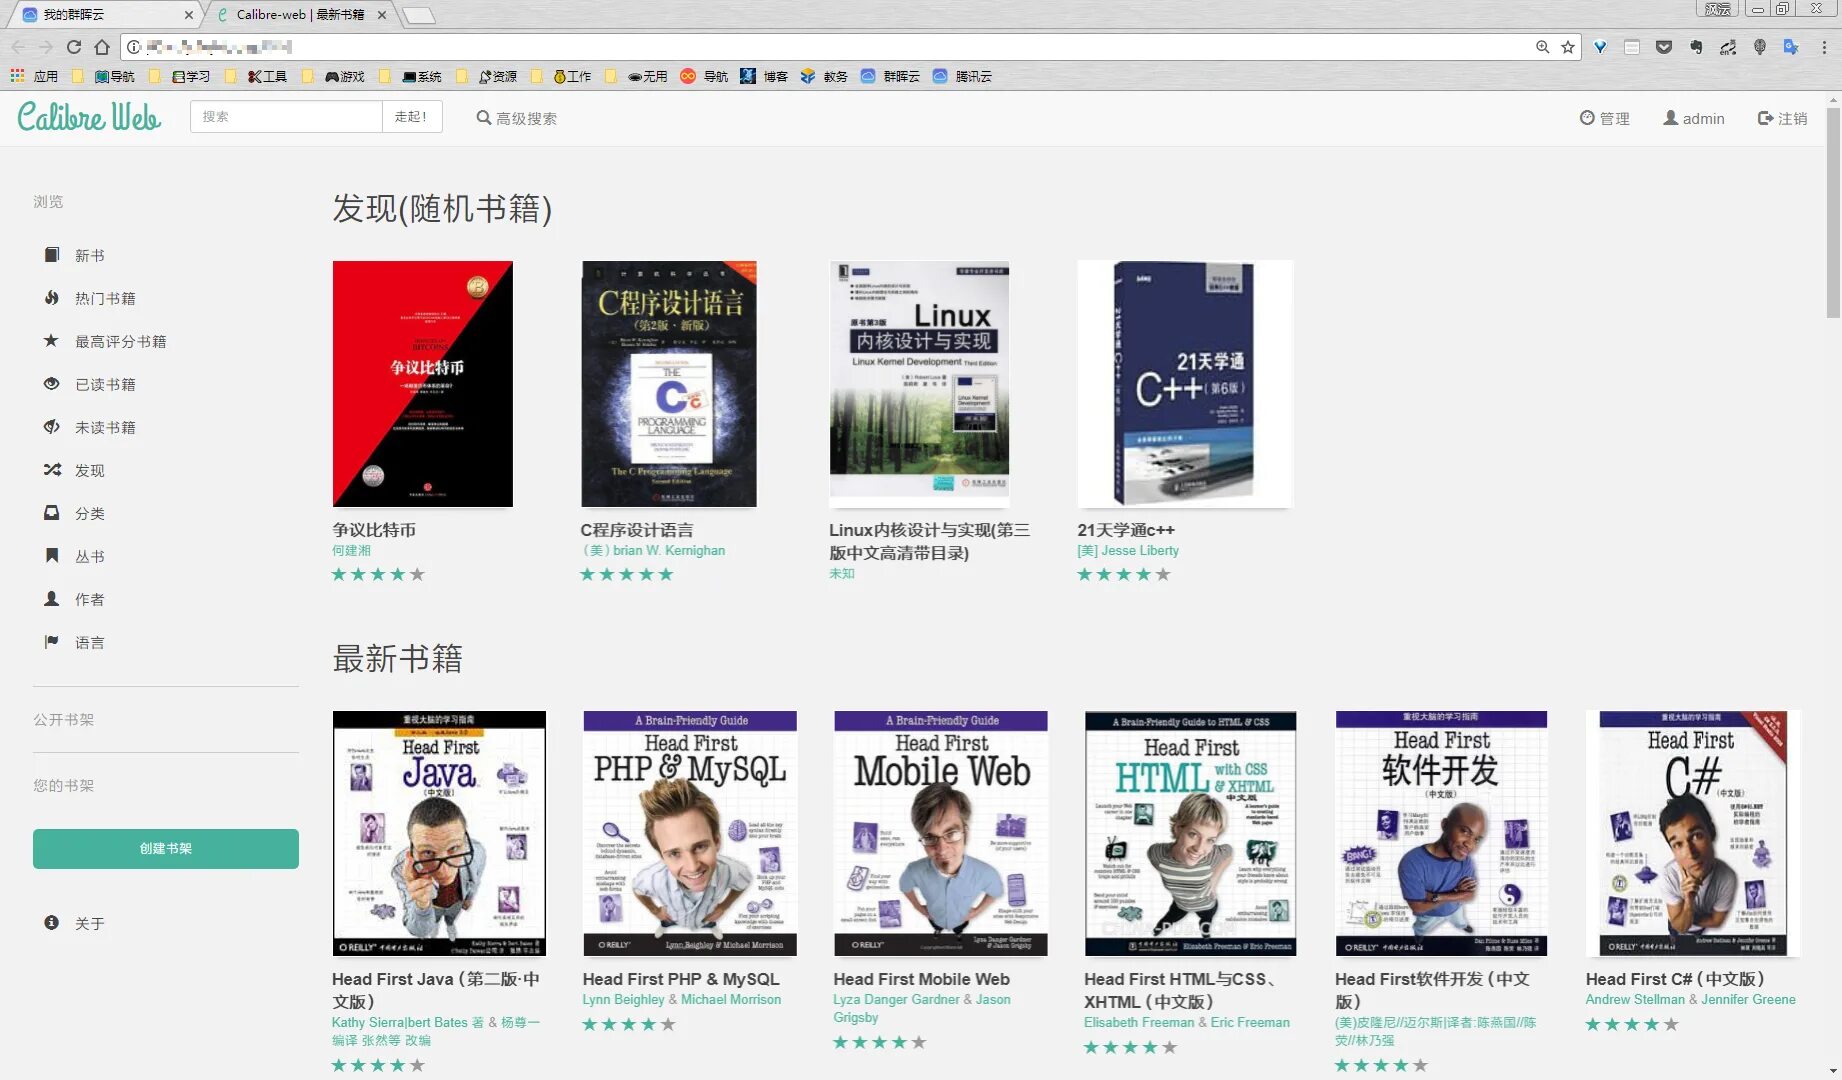Image resolution: width=1842 pixels, height=1080 pixels.
Task: Open the 博客 bookmark link
Action: point(764,76)
